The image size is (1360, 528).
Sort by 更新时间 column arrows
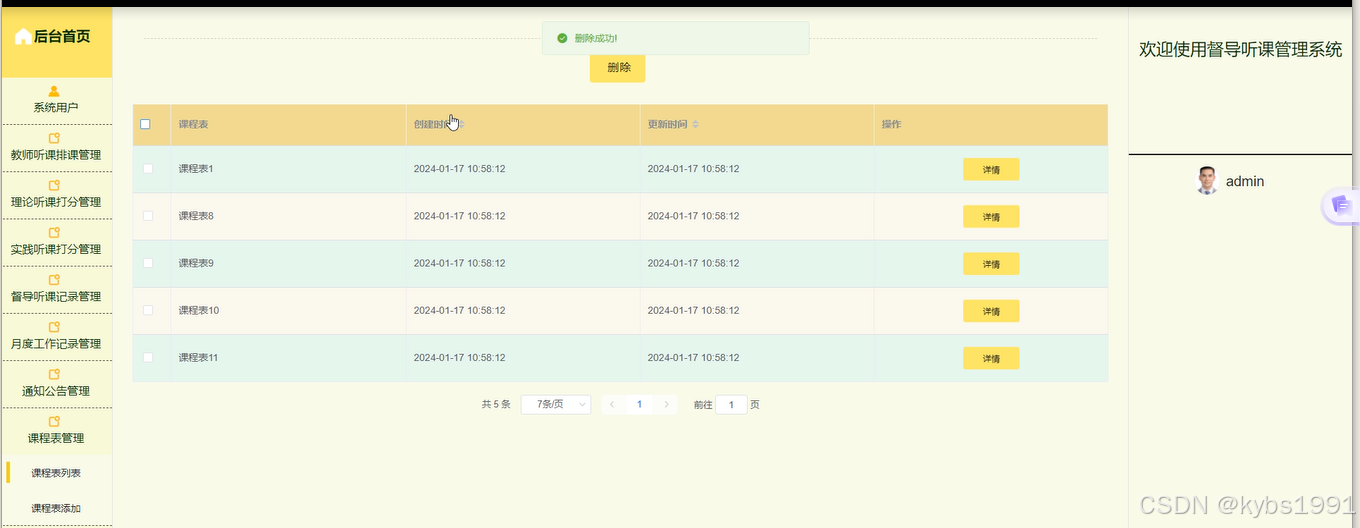(695, 124)
